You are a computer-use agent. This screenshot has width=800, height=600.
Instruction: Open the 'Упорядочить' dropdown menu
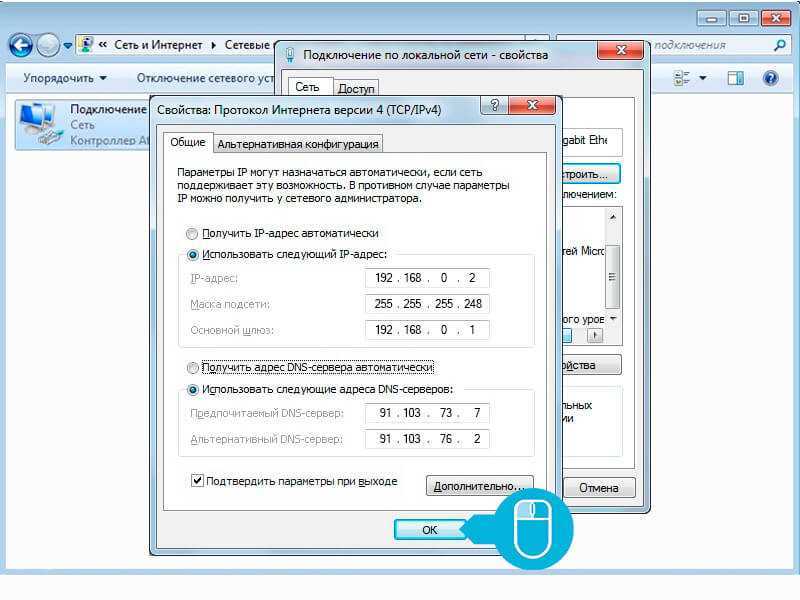coord(65,78)
